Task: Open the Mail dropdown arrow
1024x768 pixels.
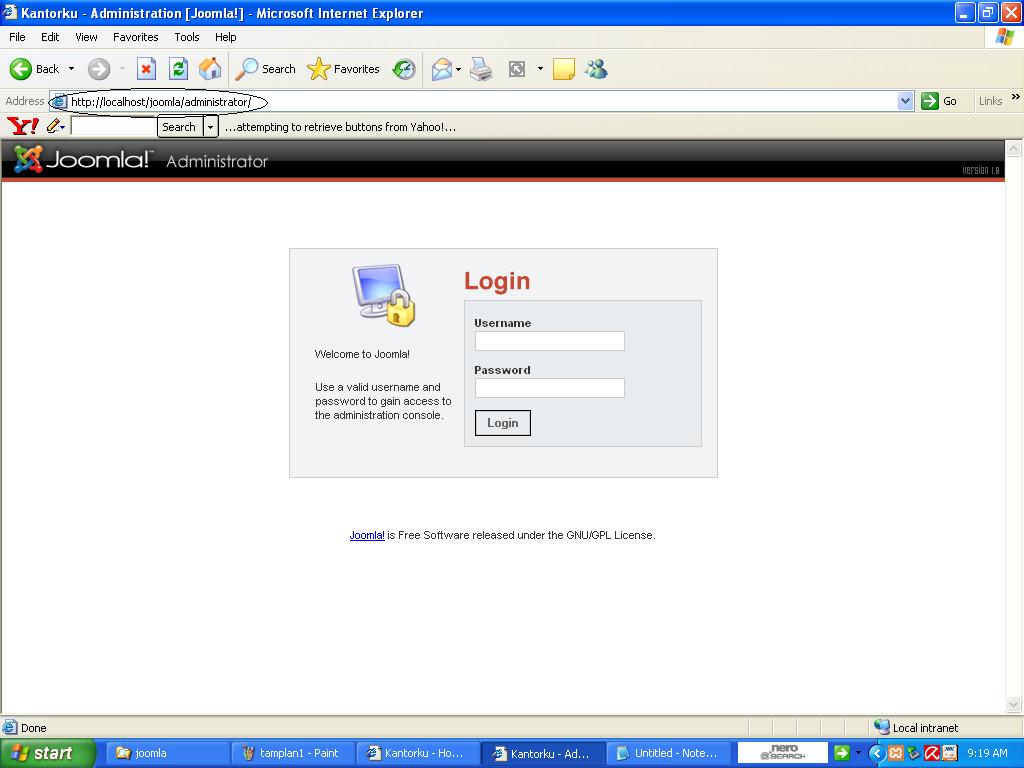Action: [458, 69]
